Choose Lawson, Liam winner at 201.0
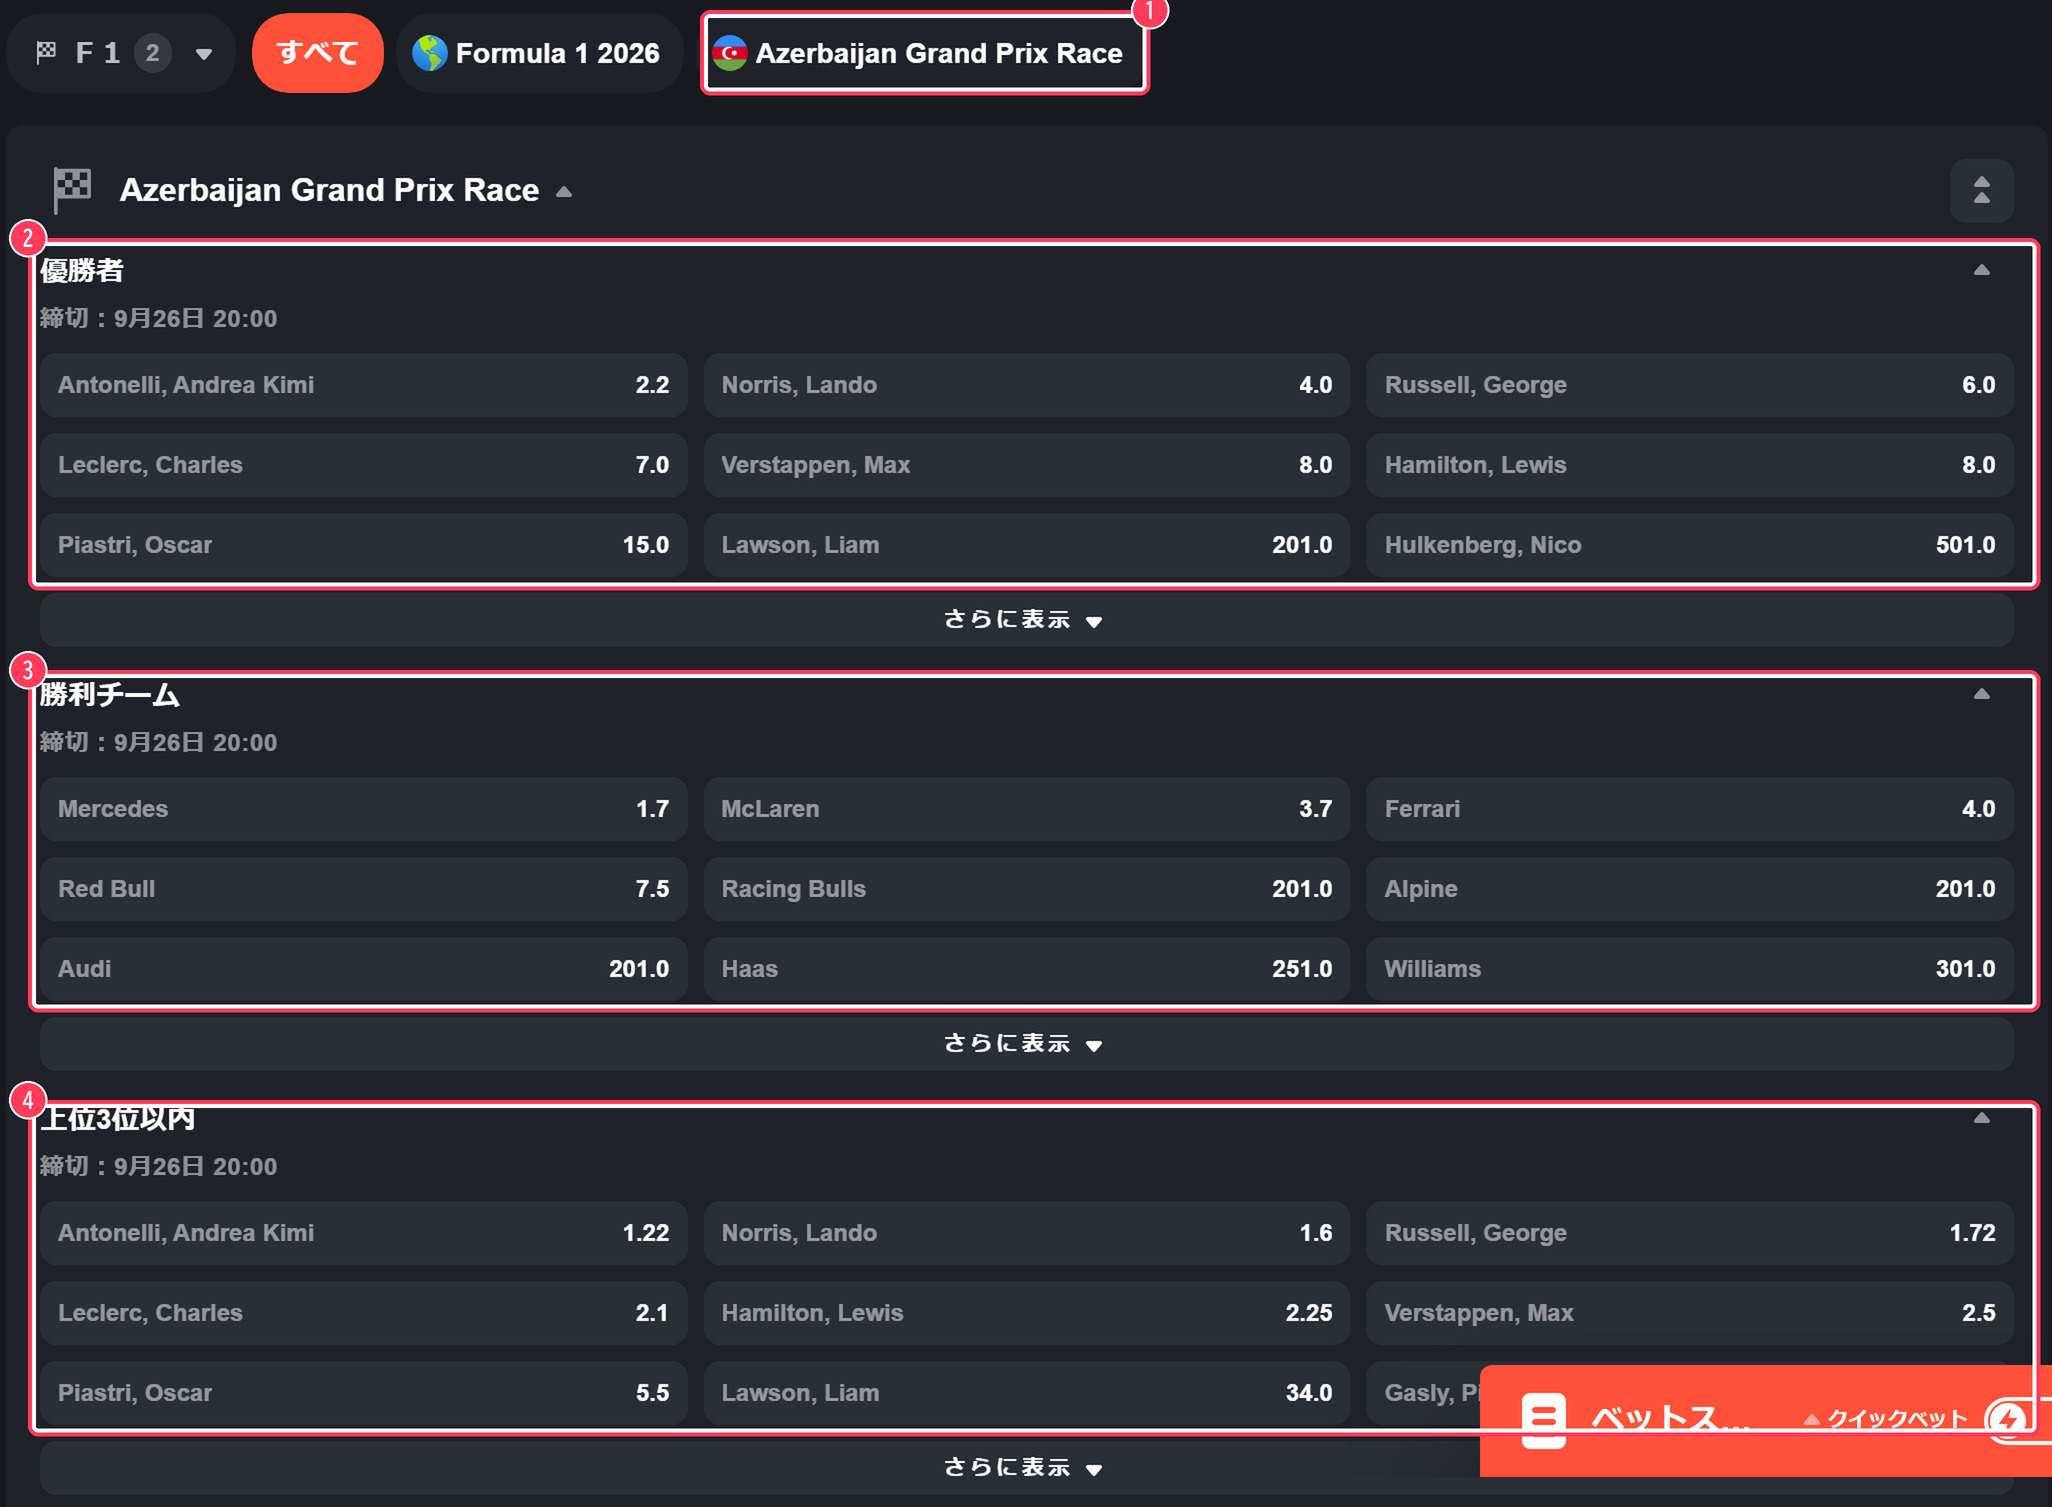This screenshot has width=2052, height=1507. [x=1027, y=545]
